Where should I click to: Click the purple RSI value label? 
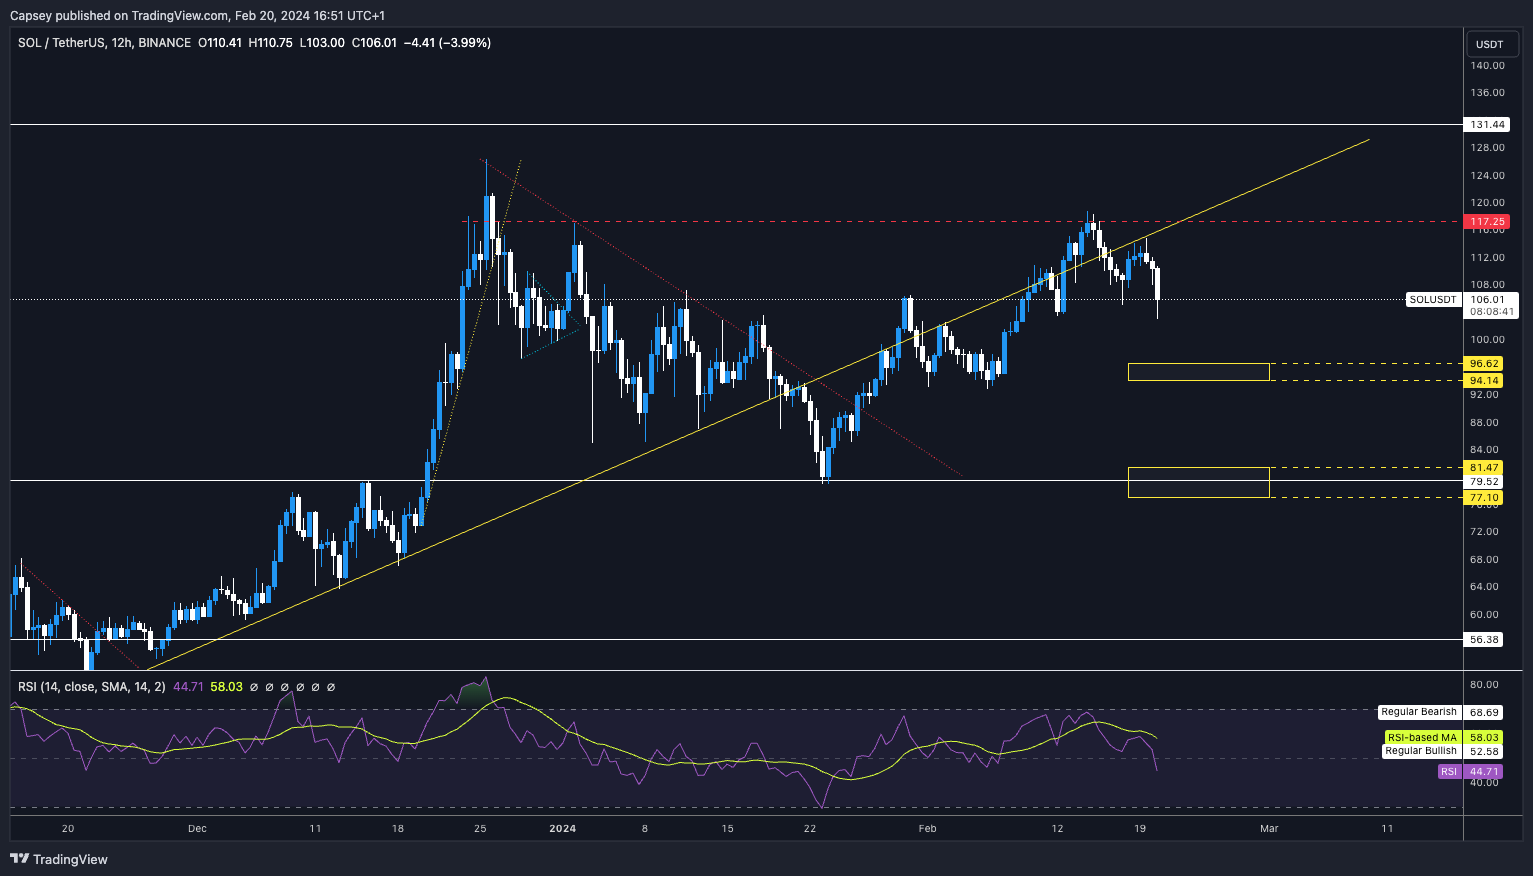coord(1484,772)
